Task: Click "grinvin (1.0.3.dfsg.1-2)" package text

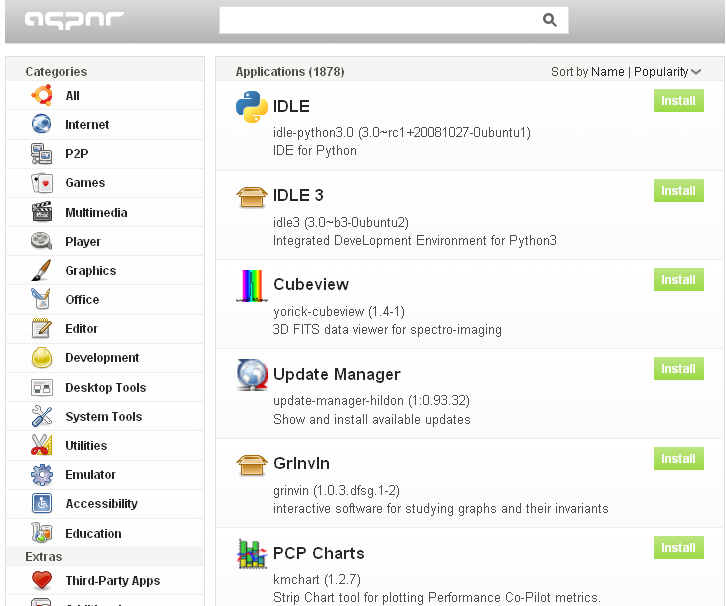Action: pos(336,490)
